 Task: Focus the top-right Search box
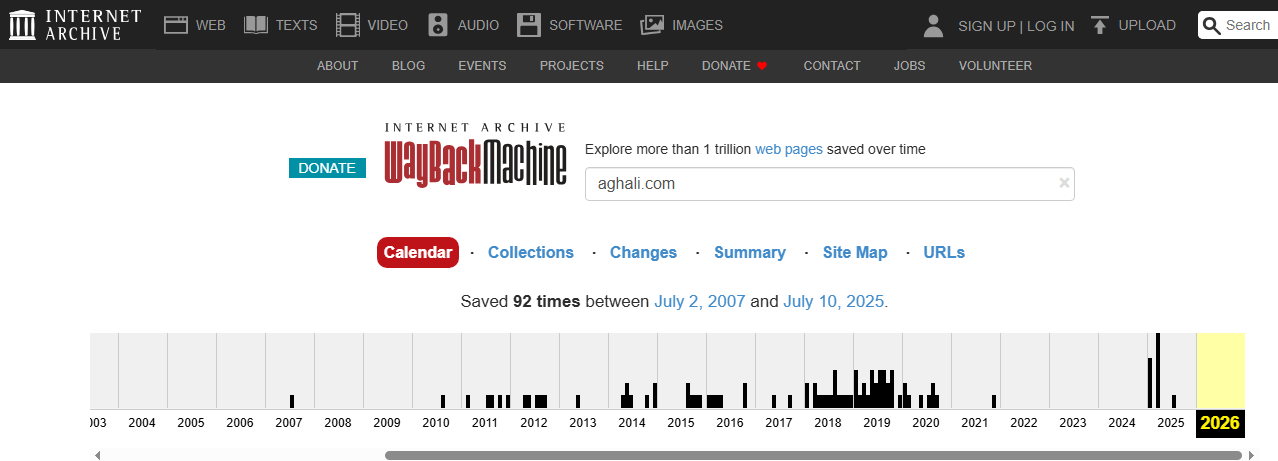click(1238, 25)
